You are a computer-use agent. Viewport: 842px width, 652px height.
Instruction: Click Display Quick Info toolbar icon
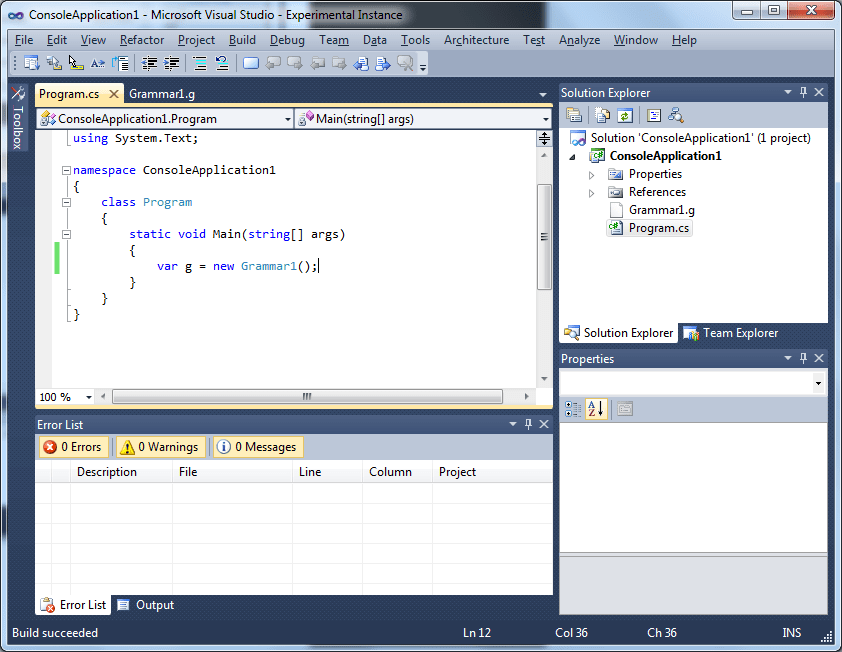[x=76, y=63]
